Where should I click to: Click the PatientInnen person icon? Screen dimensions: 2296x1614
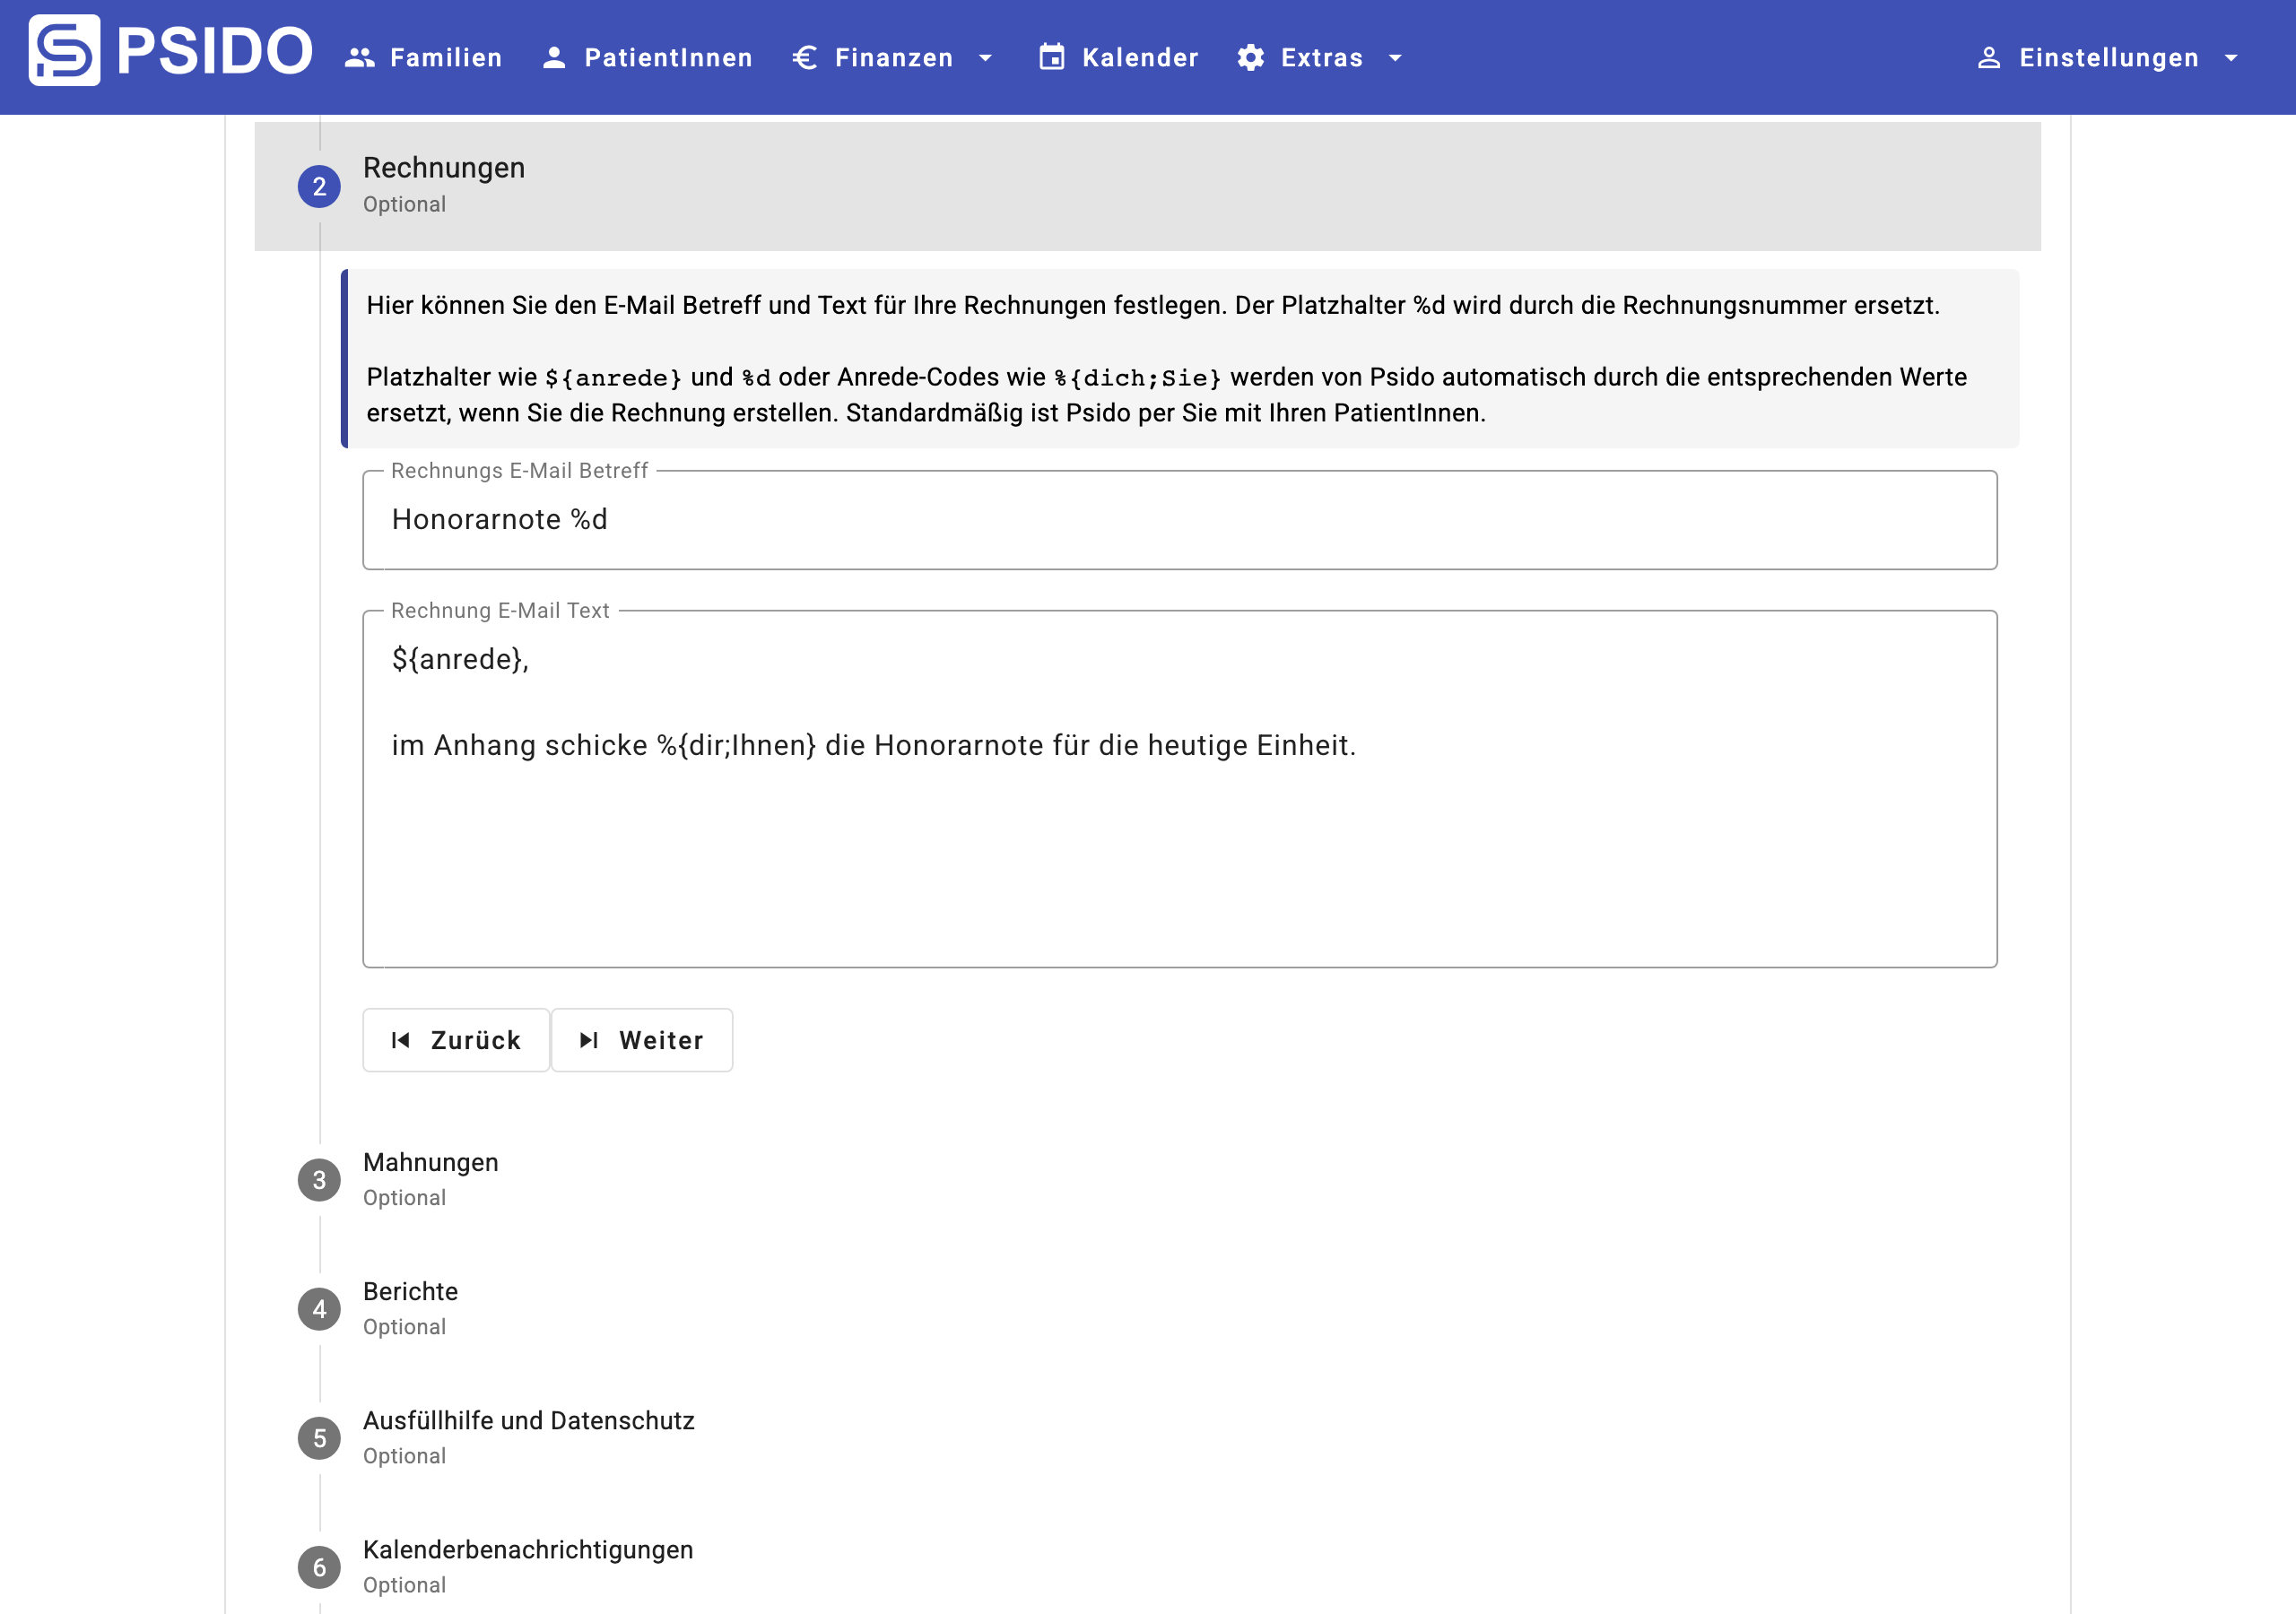(x=554, y=58)
